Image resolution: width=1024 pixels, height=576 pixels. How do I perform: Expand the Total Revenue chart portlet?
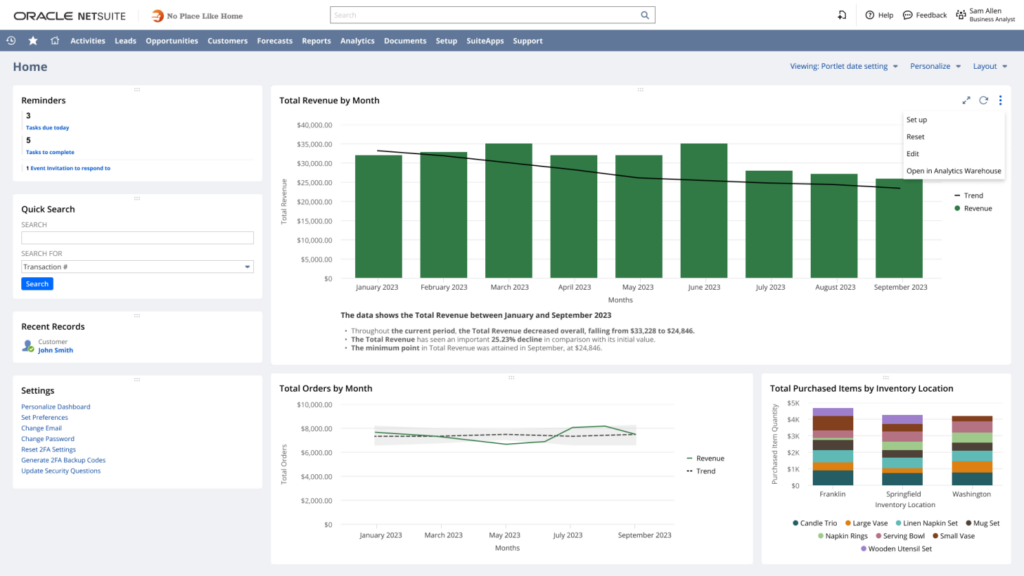966,100
